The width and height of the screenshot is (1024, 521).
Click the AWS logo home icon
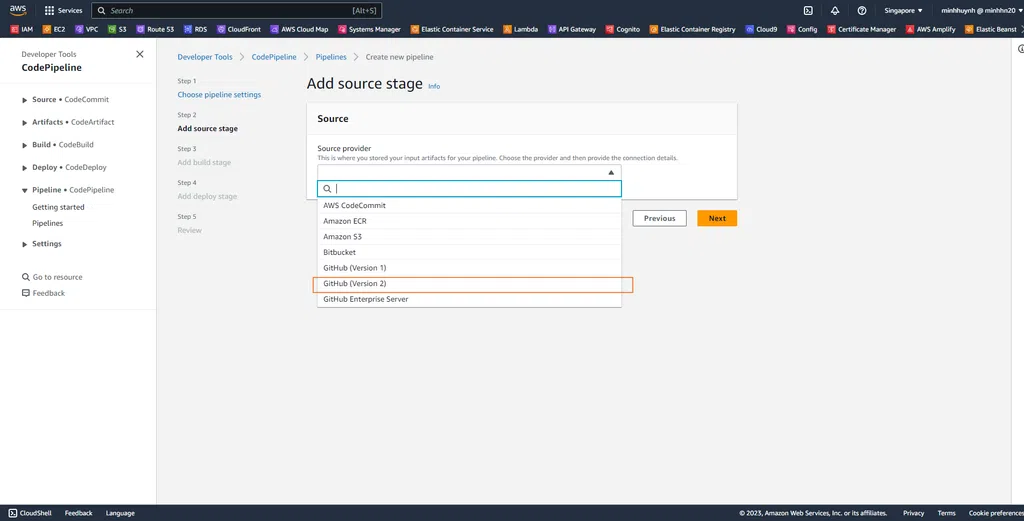18,10
